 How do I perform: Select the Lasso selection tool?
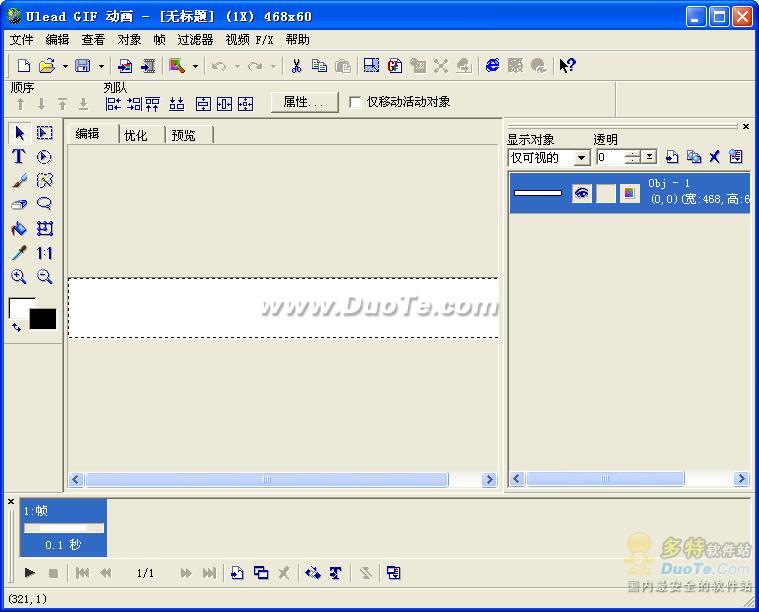44,204
